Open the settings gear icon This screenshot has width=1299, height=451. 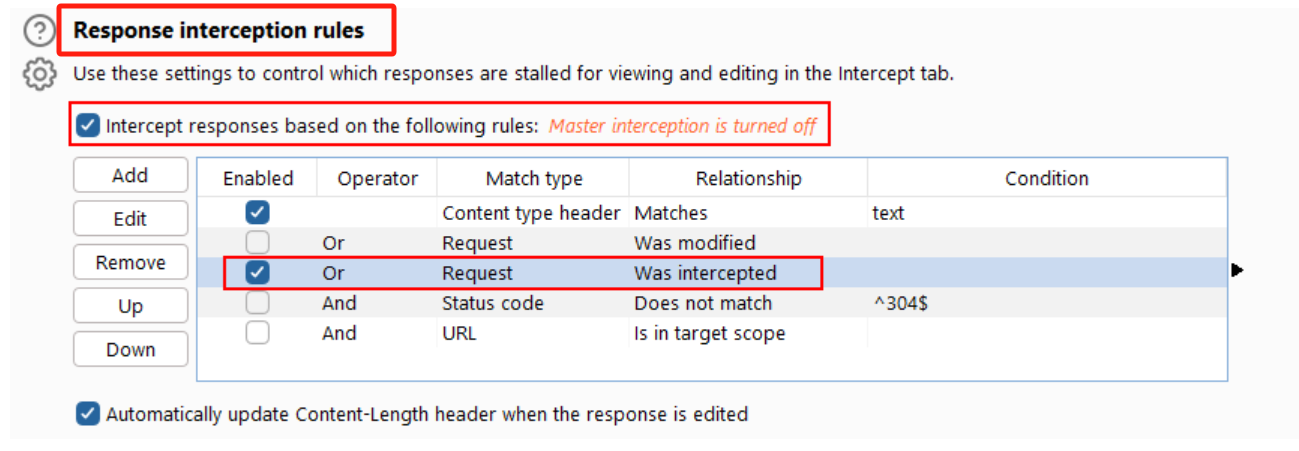coord(38,74)
